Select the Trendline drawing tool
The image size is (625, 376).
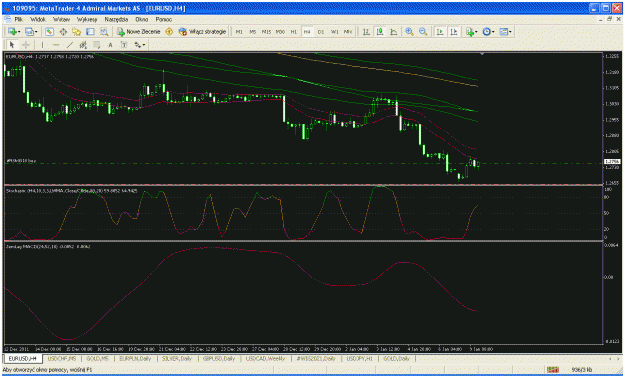click(x=70, y=45)
